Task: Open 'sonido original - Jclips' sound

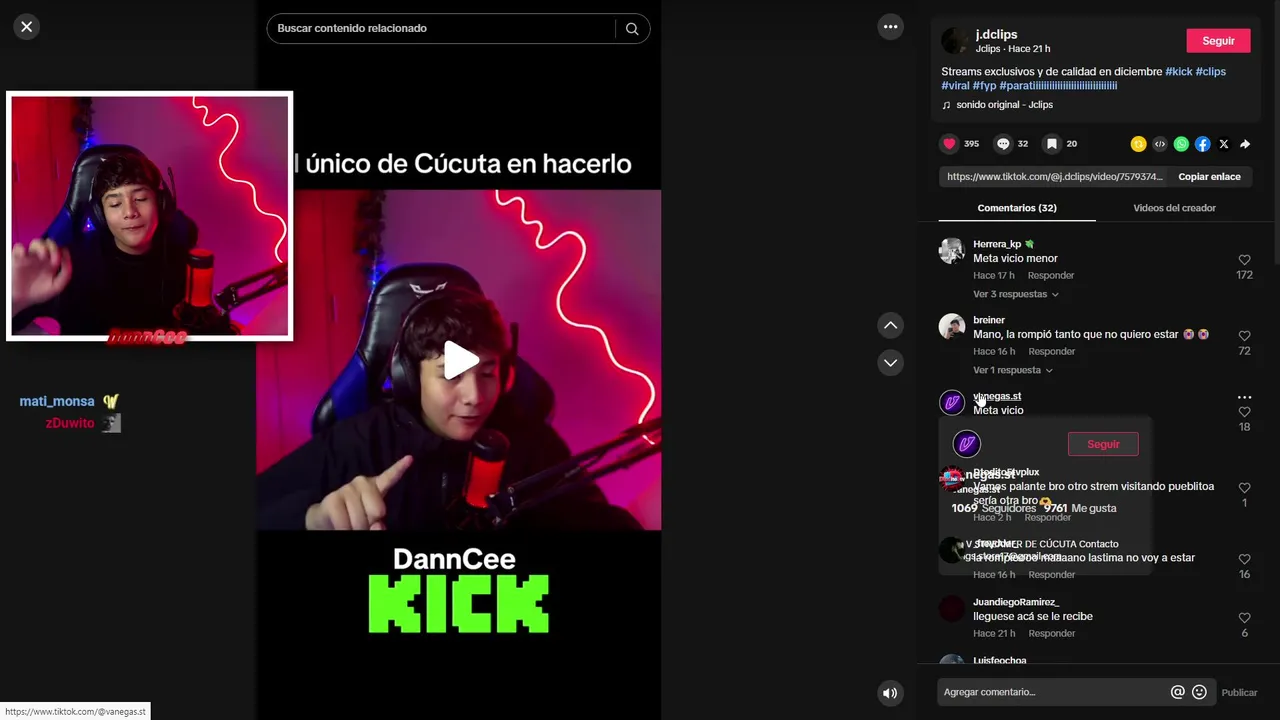Action: 1004,105
